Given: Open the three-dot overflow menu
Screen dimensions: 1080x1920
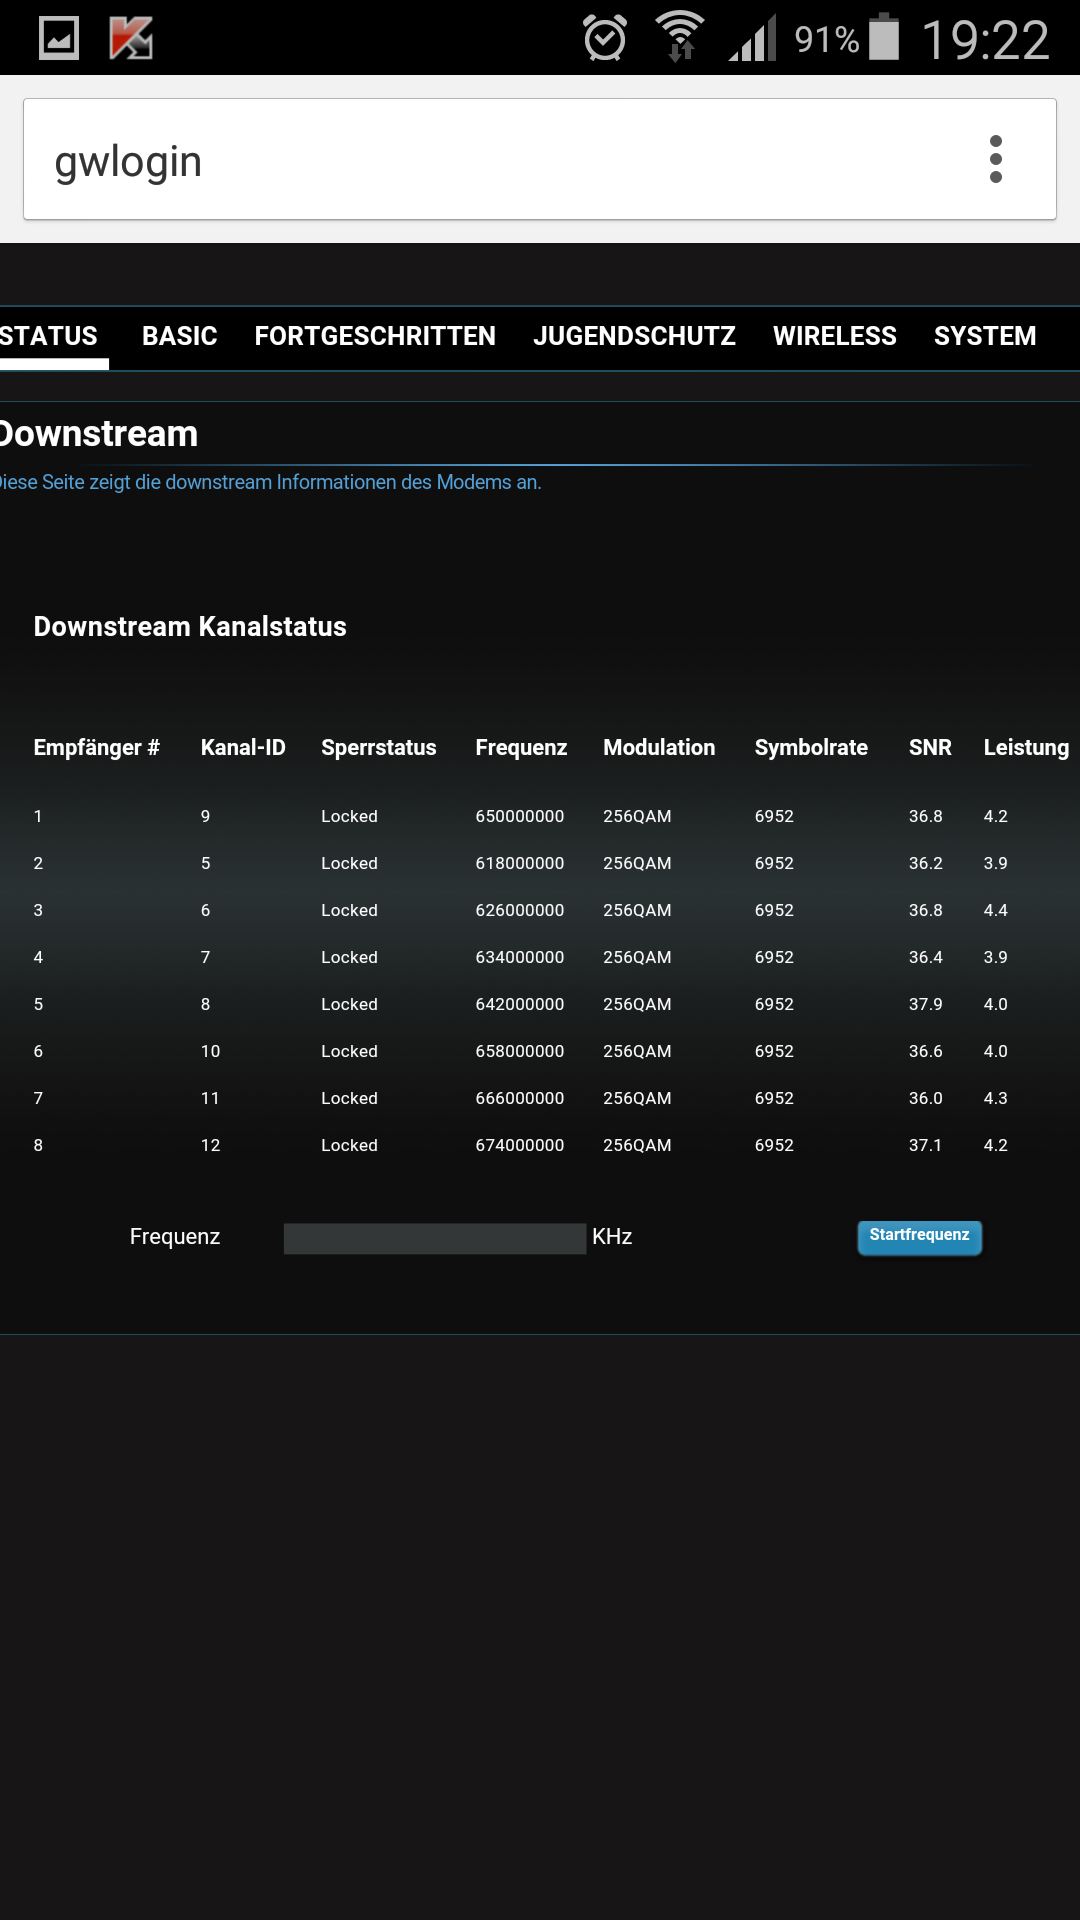Looking at the screenshot, I should [x=995, y=159].
